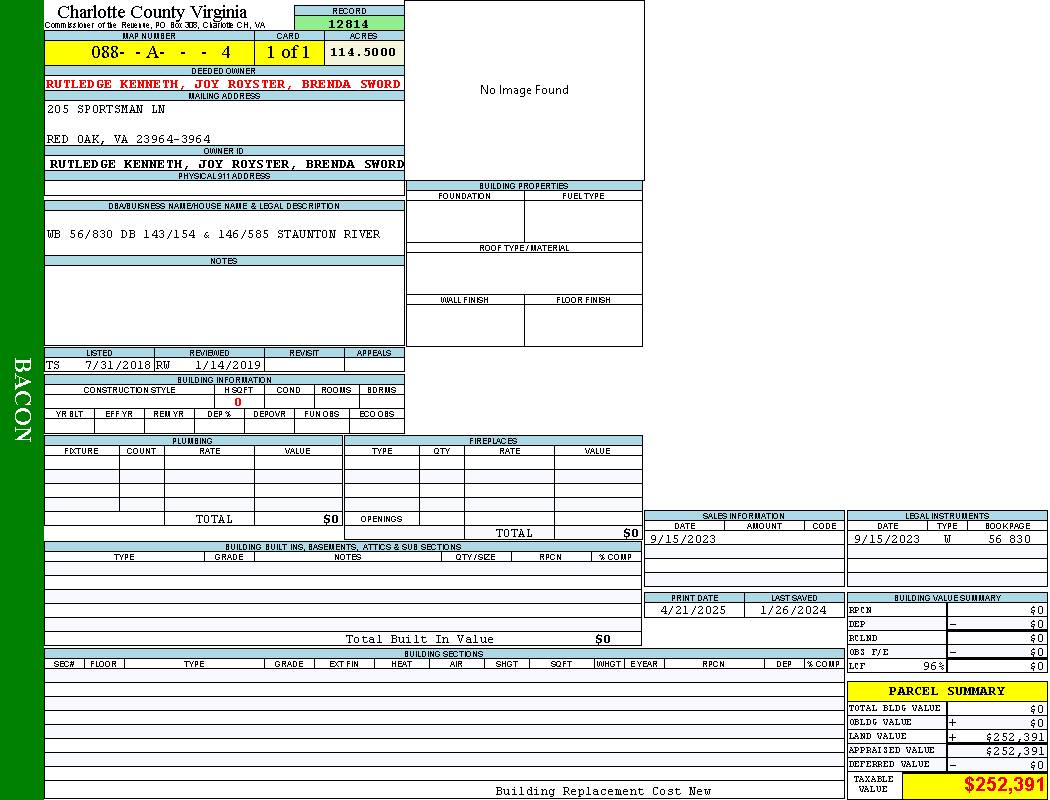This screenshot has height=800, width=1050.
Task: Click the RED OAK, VA city line
Action: click(129, 140)
